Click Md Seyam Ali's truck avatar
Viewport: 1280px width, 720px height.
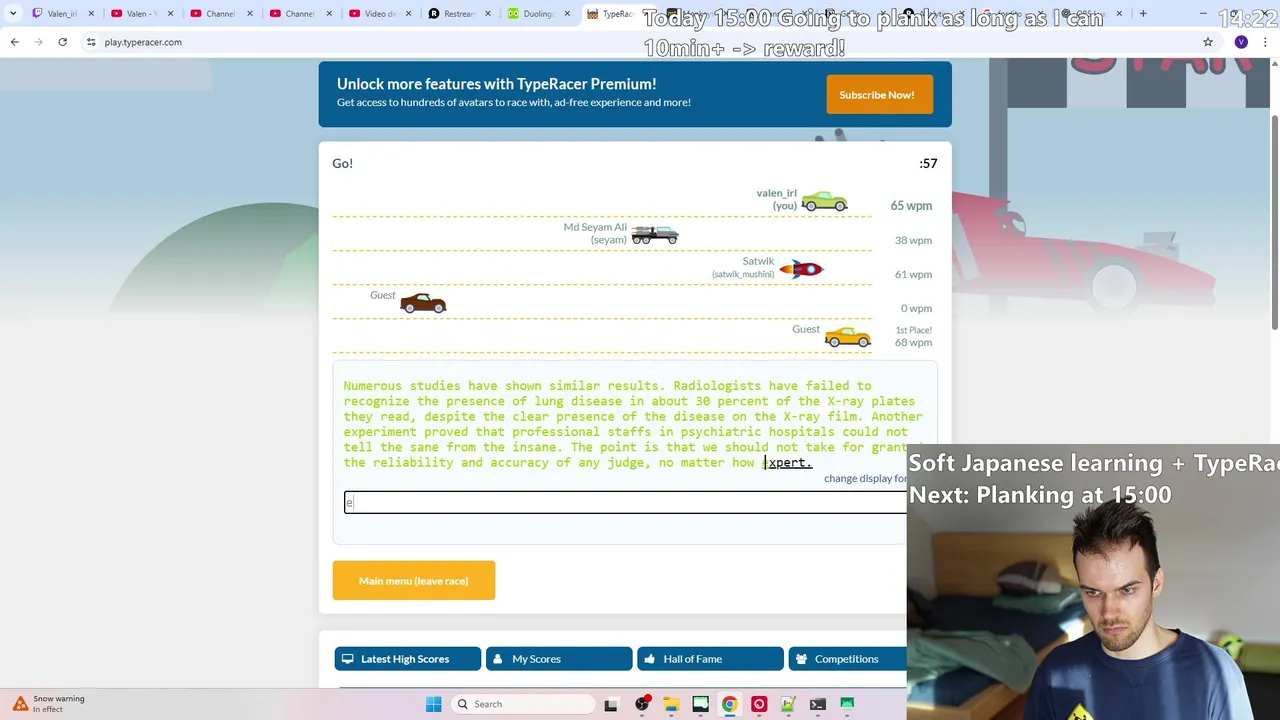(x=655, y=235)
